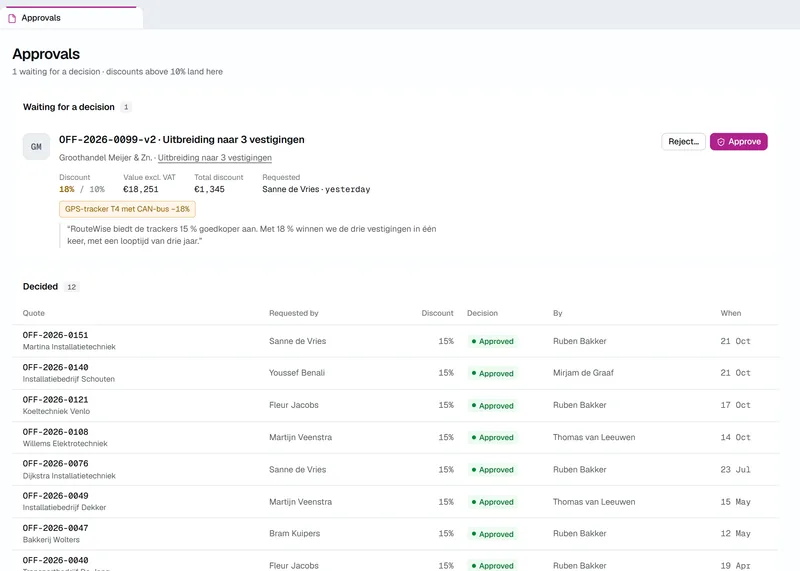800x571 pixels.
Task: Open quote OFF-2026-0040
Action: [55, 560]
